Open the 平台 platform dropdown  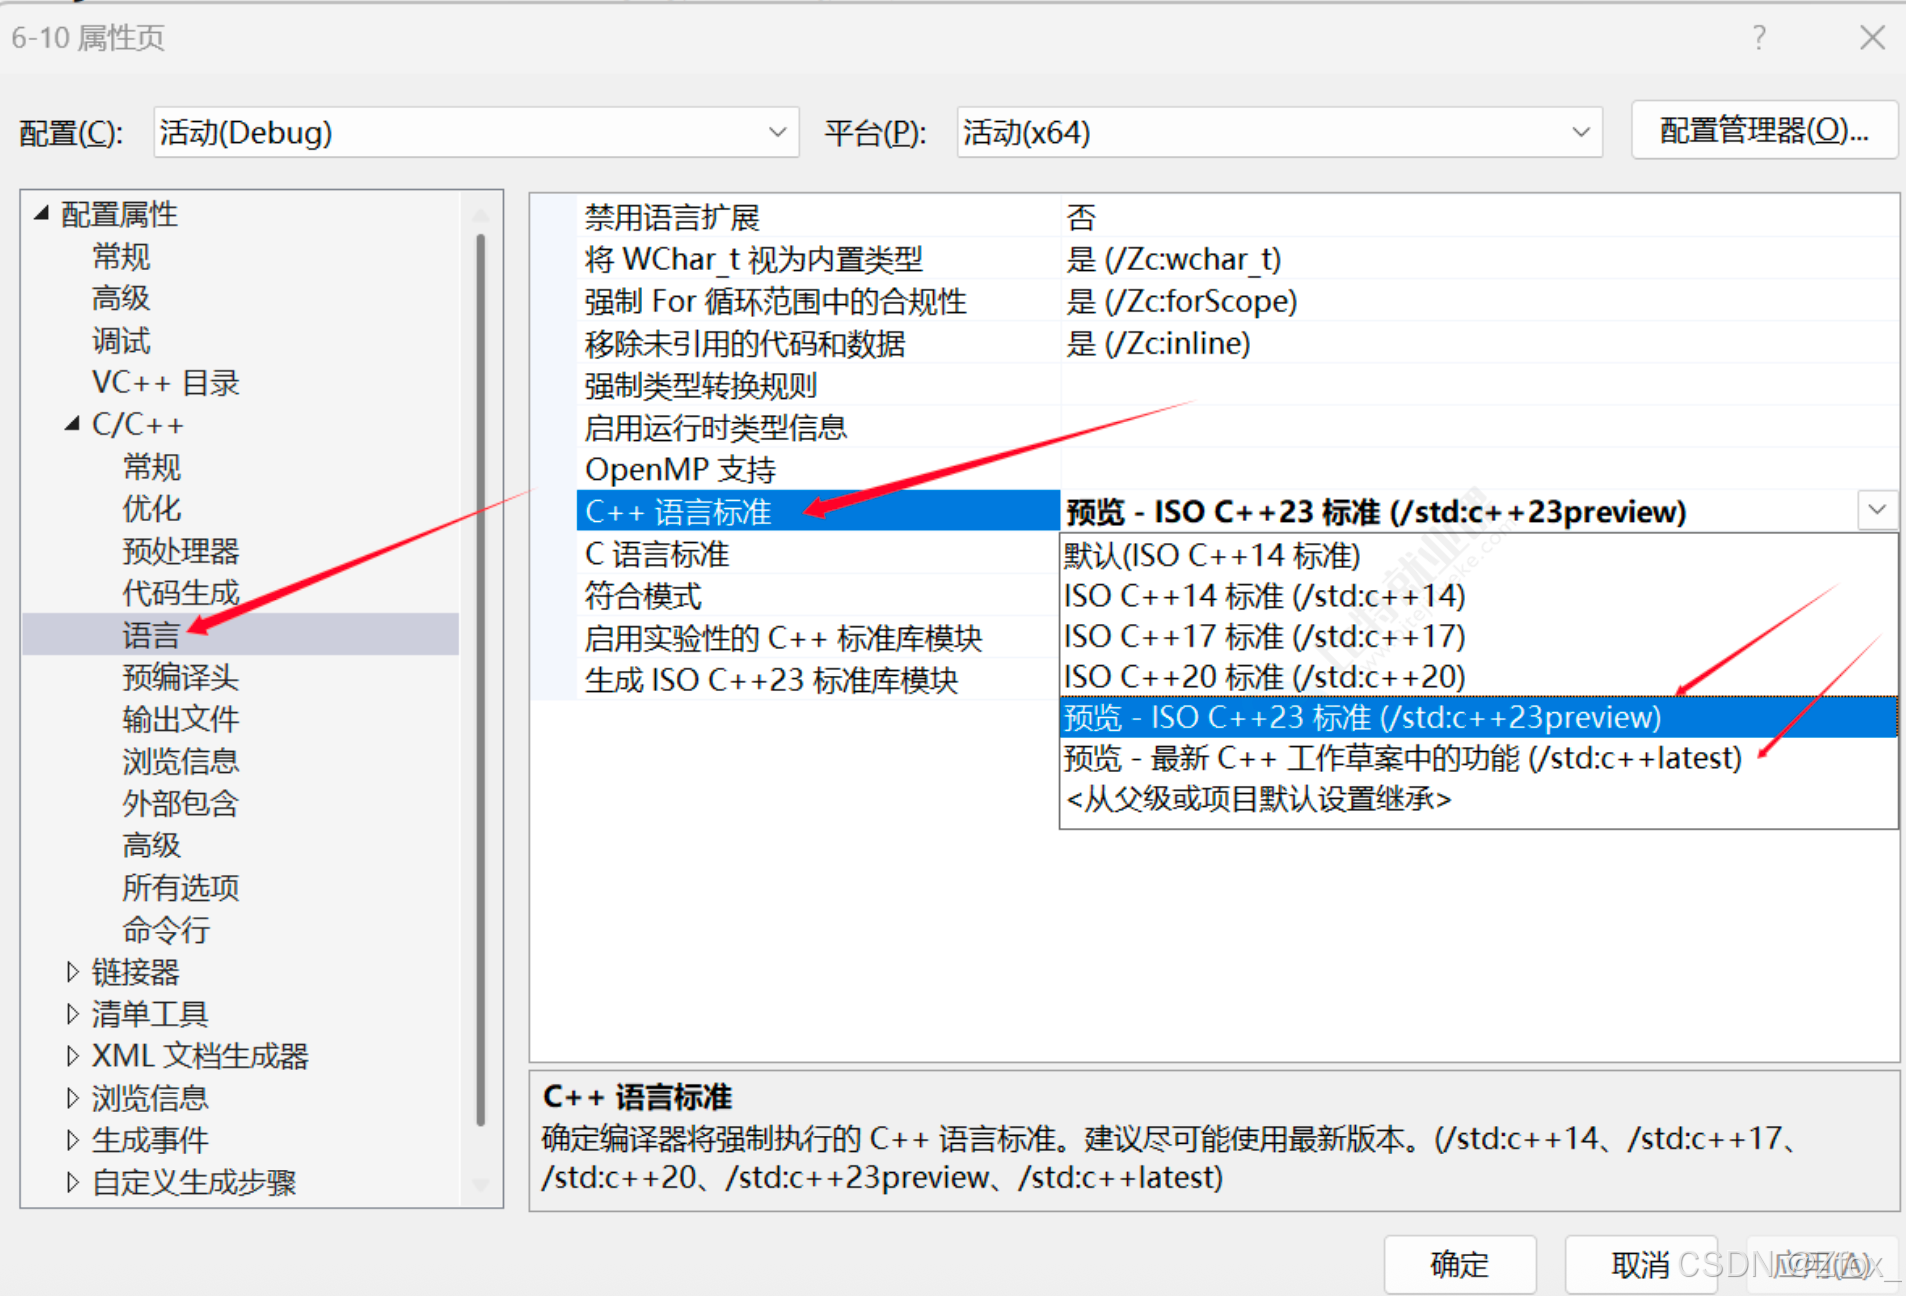[x=1279, y=132]
